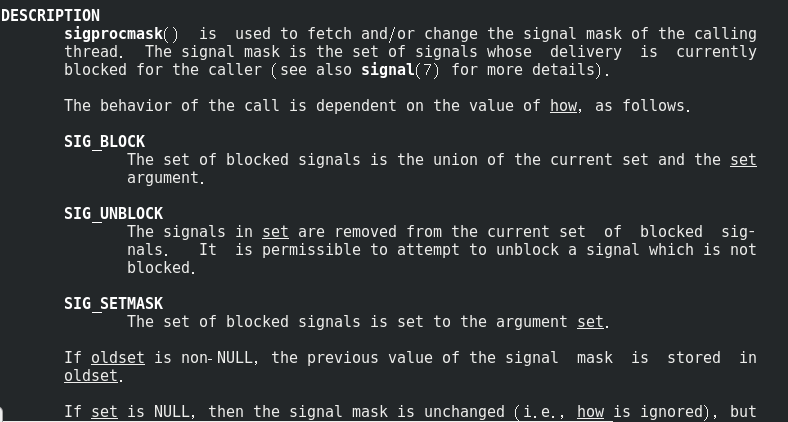Select the SIG_SETMASK option heading
The width and height of the screenshot is (788, 422).
pyautogui.click(x=113, y=303)
